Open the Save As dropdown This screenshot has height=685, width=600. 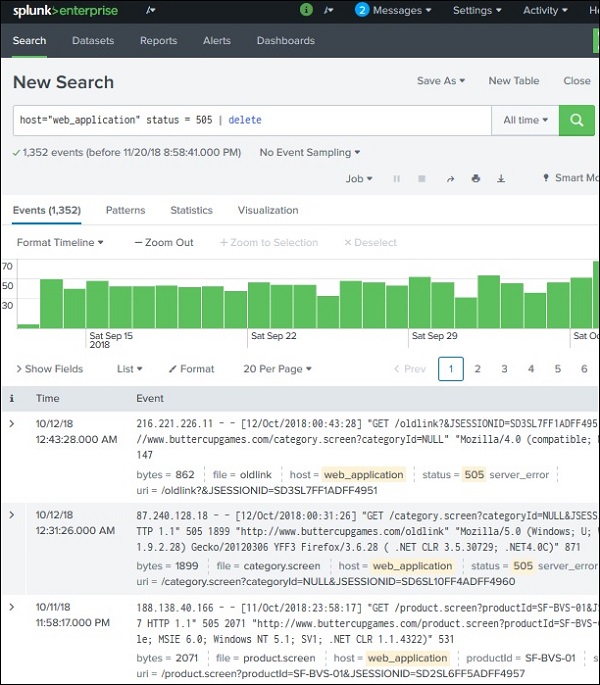(x=441, y=81)
